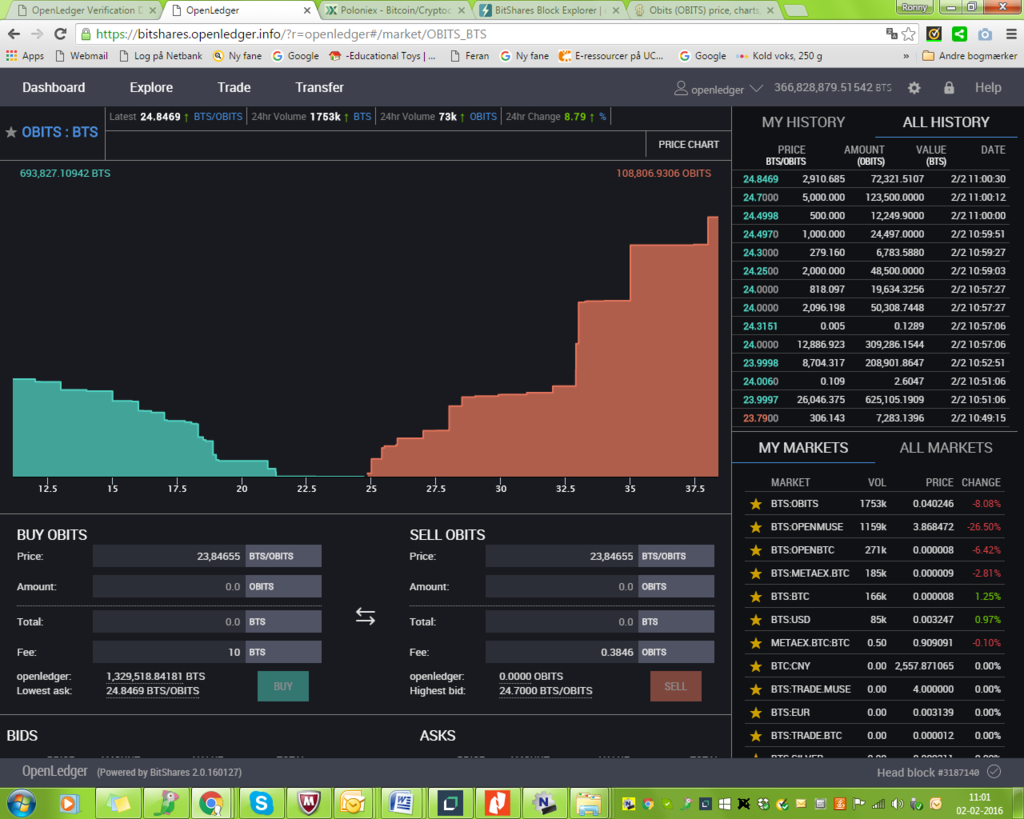
Task: Expand hidden bookmarks chevron
Action: tap(906, 56)
